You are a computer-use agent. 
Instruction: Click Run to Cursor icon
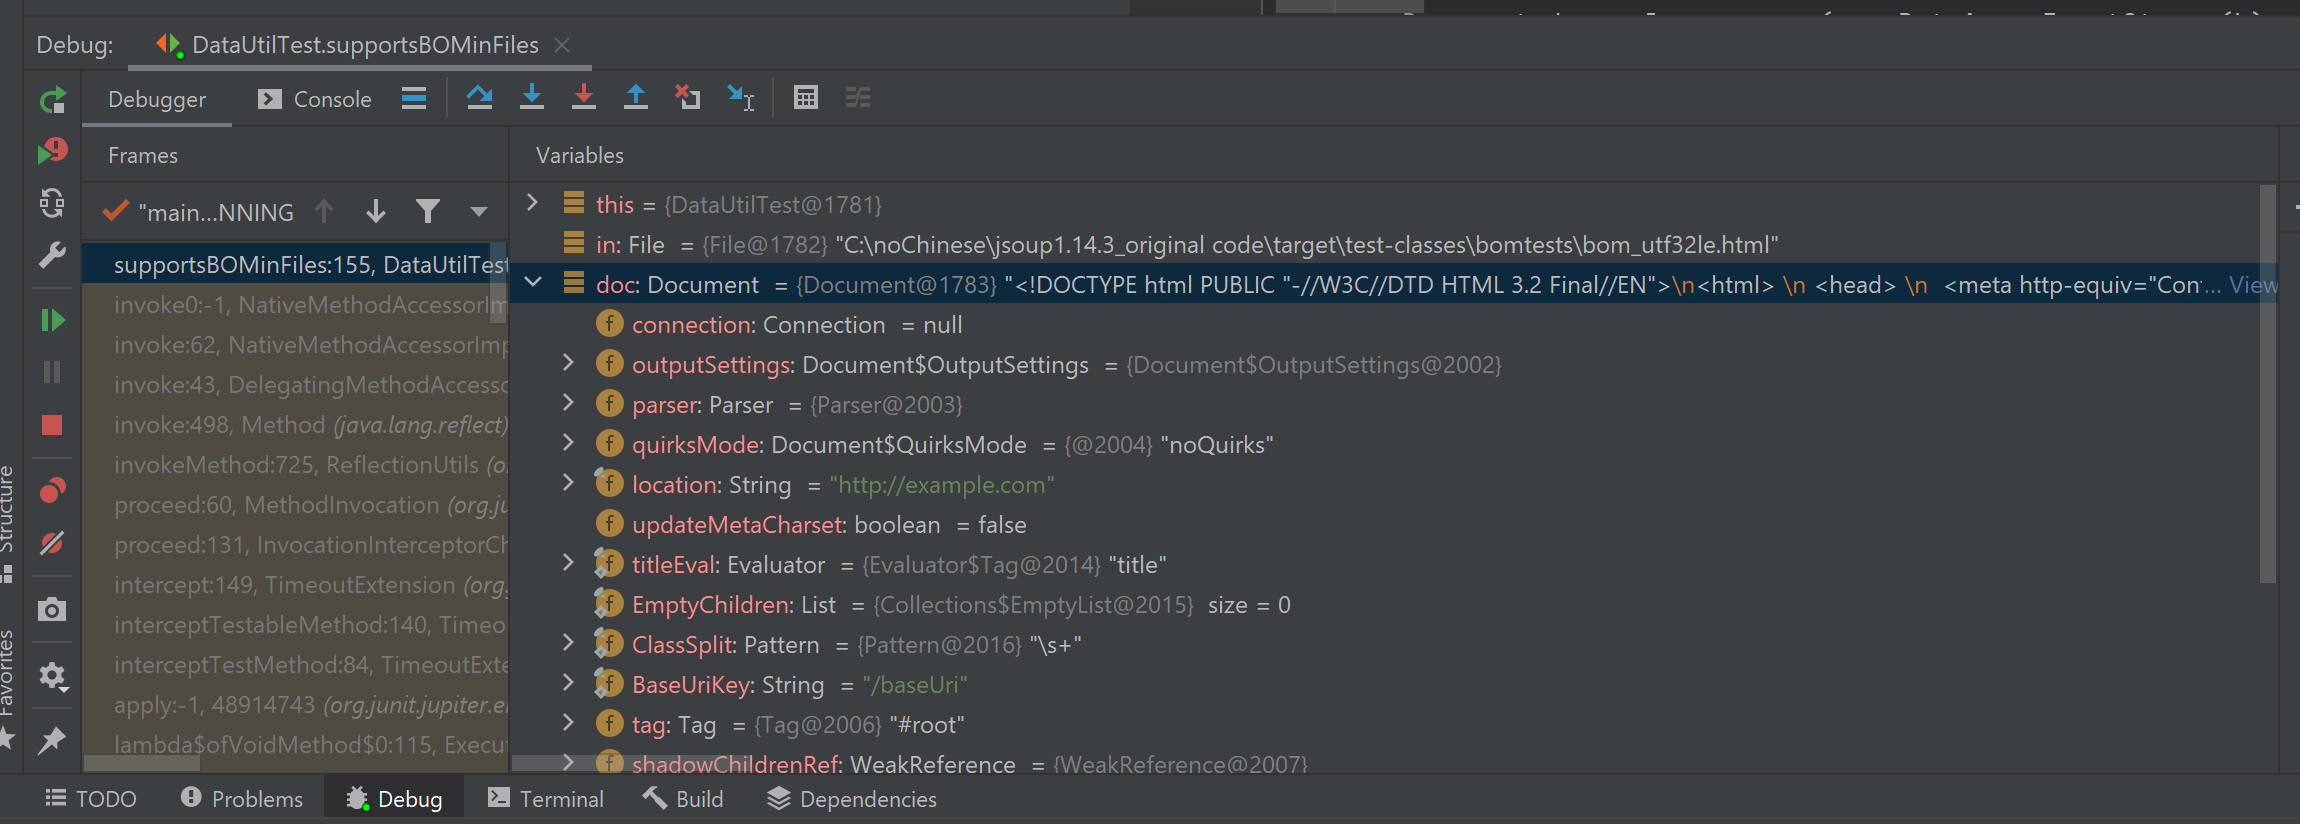[x=741, y=97]
